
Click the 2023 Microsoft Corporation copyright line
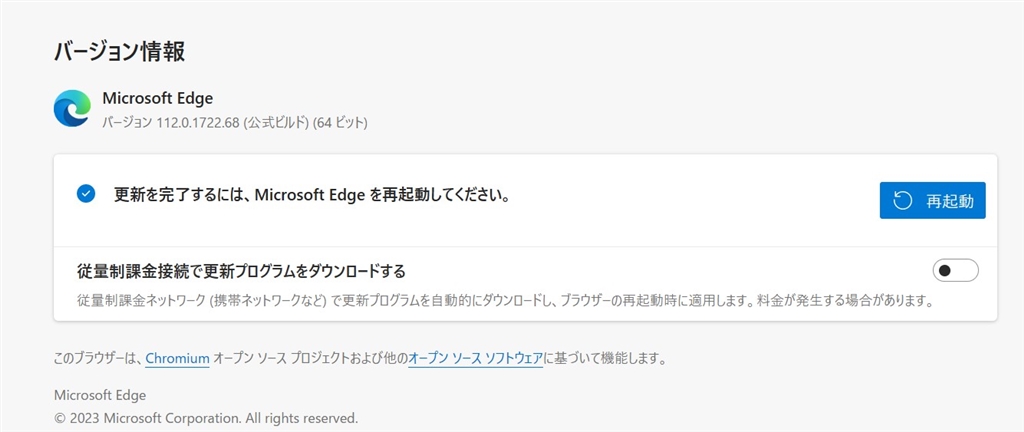coord(205,417)
